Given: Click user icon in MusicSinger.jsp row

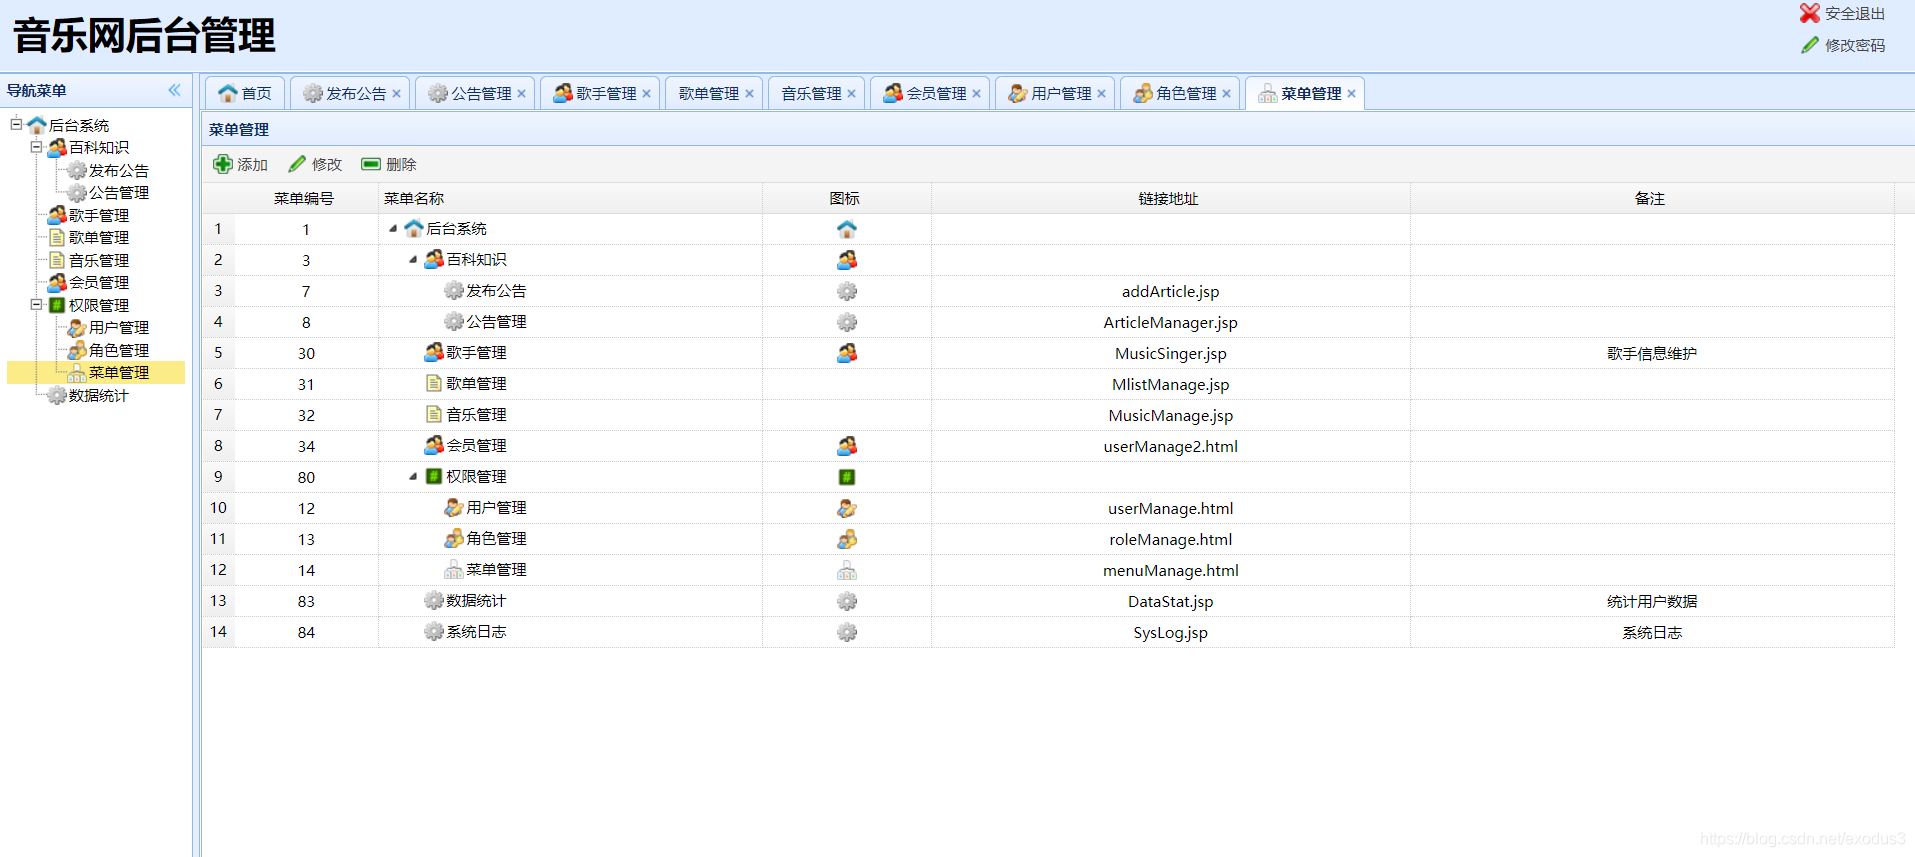Looking at the screenshot, I should 847,353.
